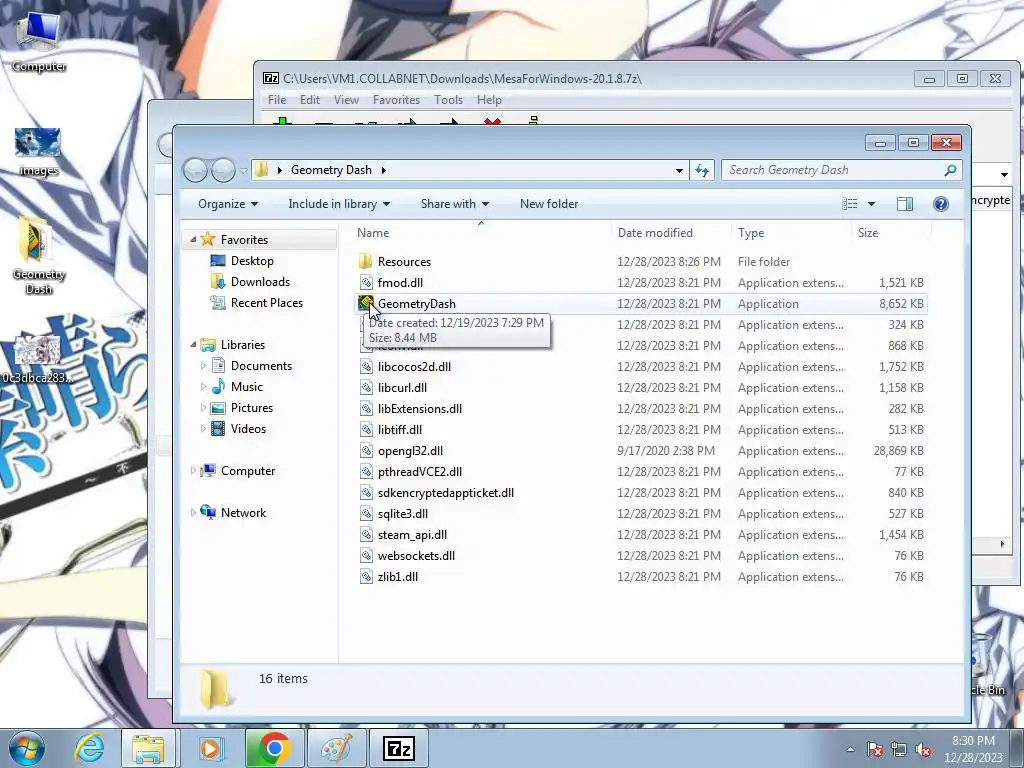Open the Edit menu in 7-Zip
The height and width of the screenshot is (768, 1024).
point(310,100)
